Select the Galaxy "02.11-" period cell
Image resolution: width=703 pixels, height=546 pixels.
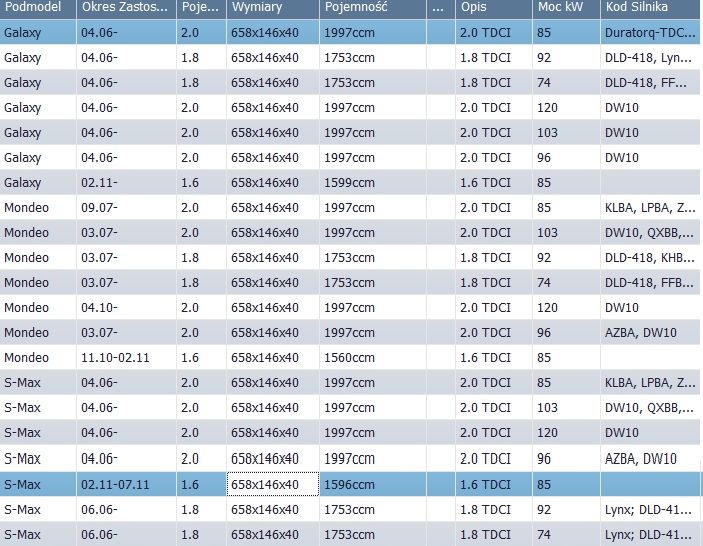pyautogui.click(x=126, y=183)
